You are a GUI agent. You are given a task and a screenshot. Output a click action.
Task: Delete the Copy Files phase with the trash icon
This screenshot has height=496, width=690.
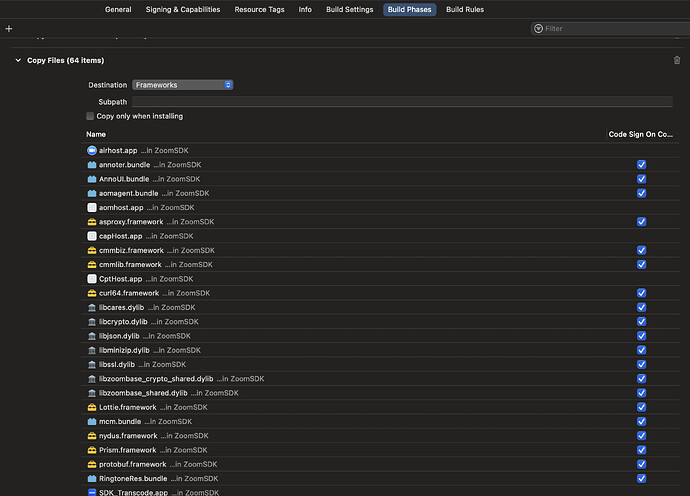677,60
